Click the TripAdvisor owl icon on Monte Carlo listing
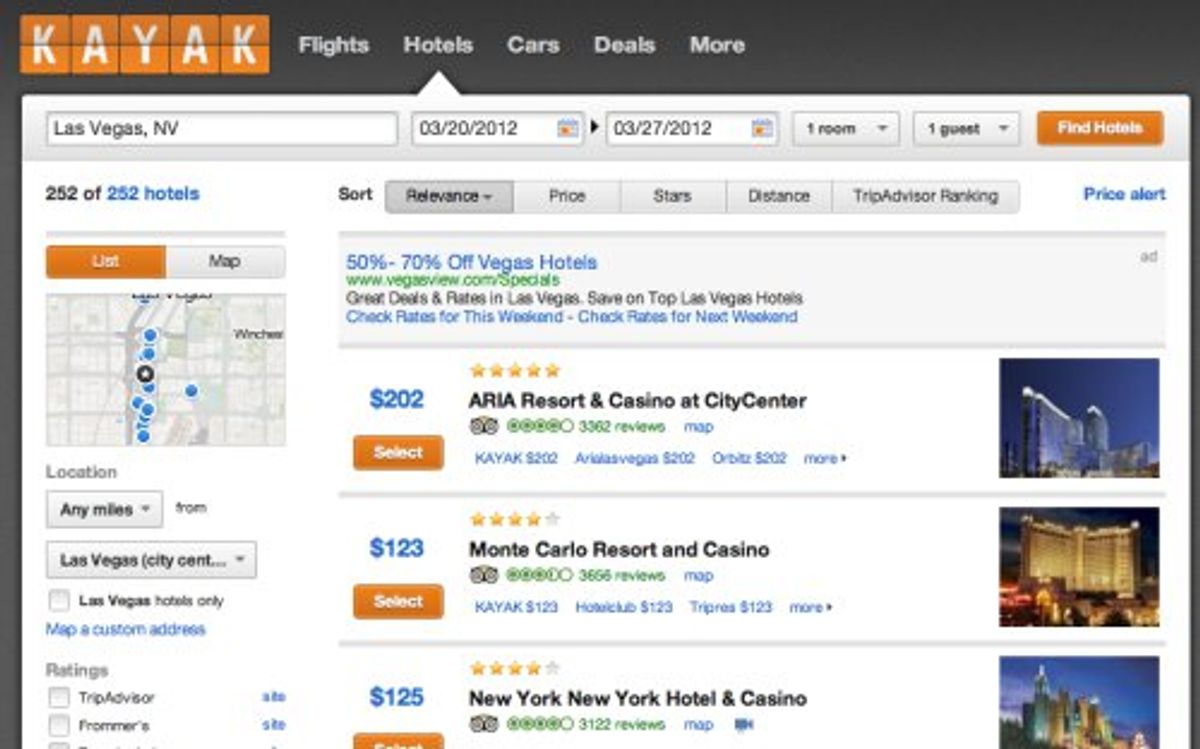Image resolution: width=1200 pixels, height=749 pixels. [486, 576]
